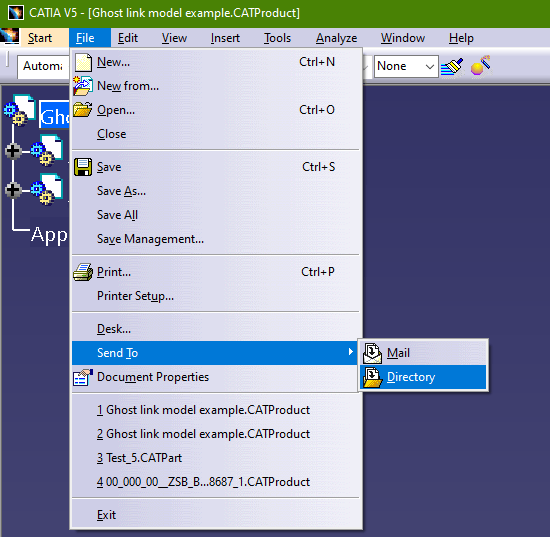Choose Close from File menu
Image resolution: width=550 pixels, height=537 pixels.
point(215,134)
